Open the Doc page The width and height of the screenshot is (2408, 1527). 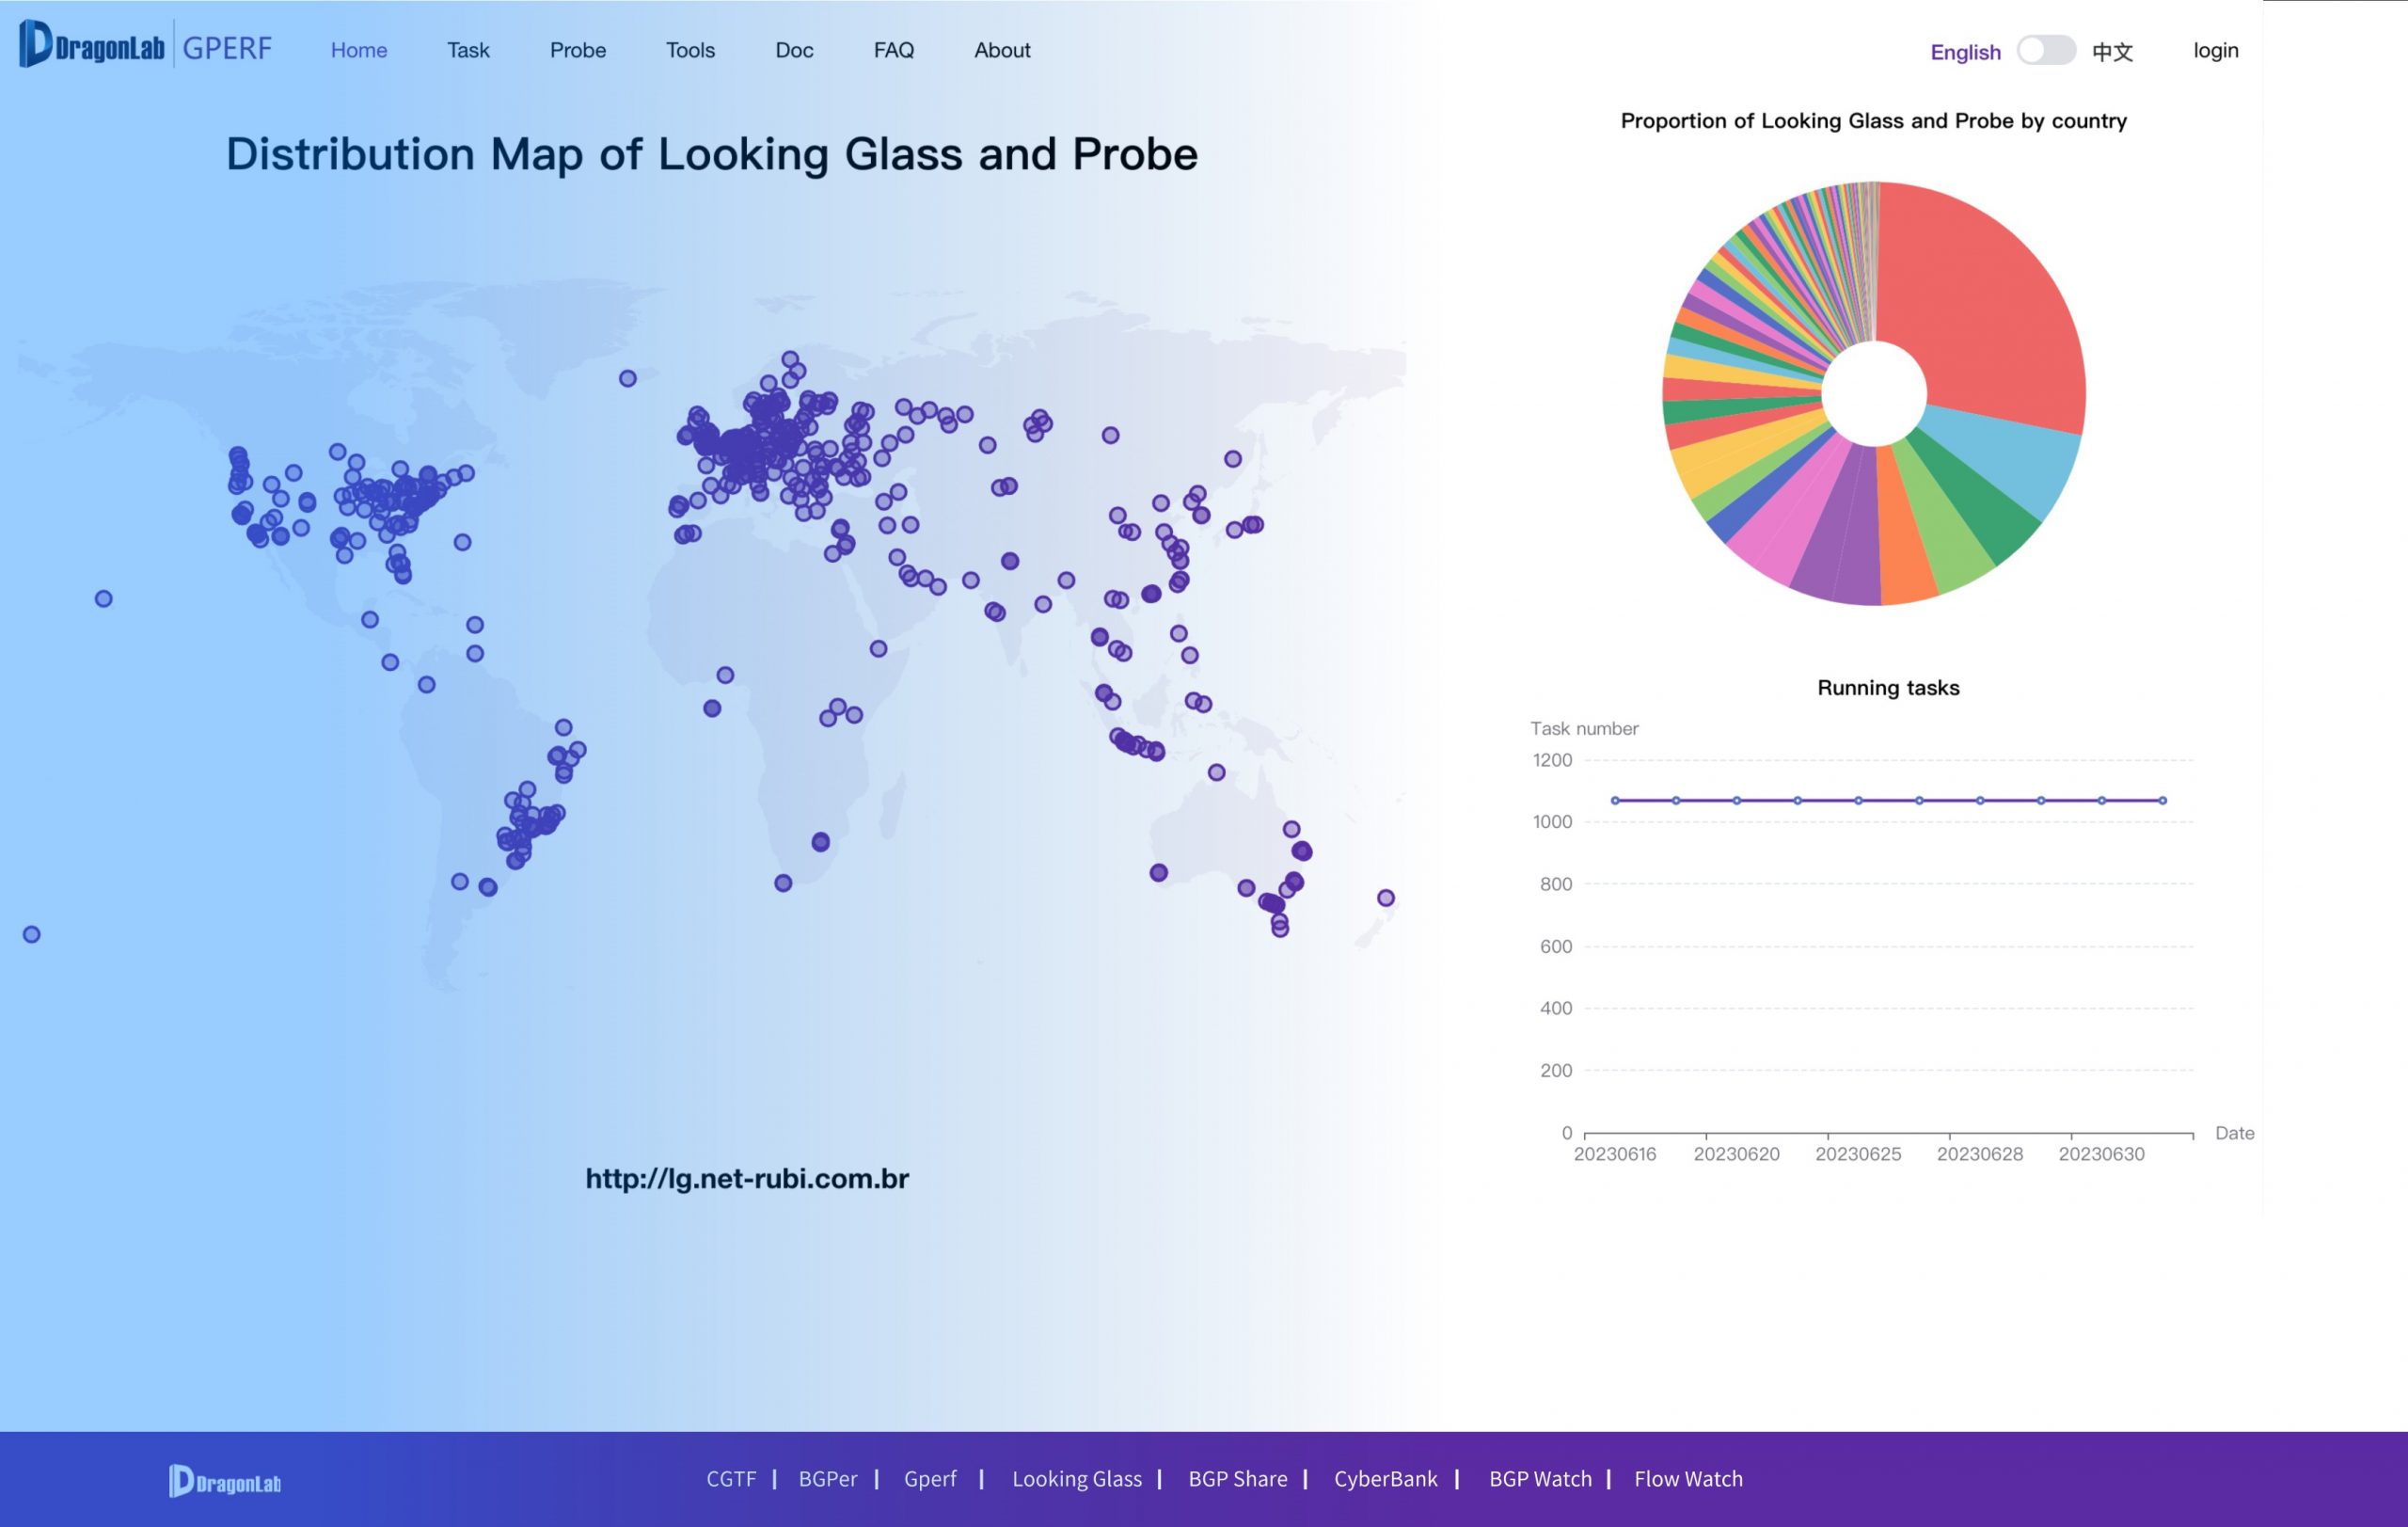[x=794, y=50]
